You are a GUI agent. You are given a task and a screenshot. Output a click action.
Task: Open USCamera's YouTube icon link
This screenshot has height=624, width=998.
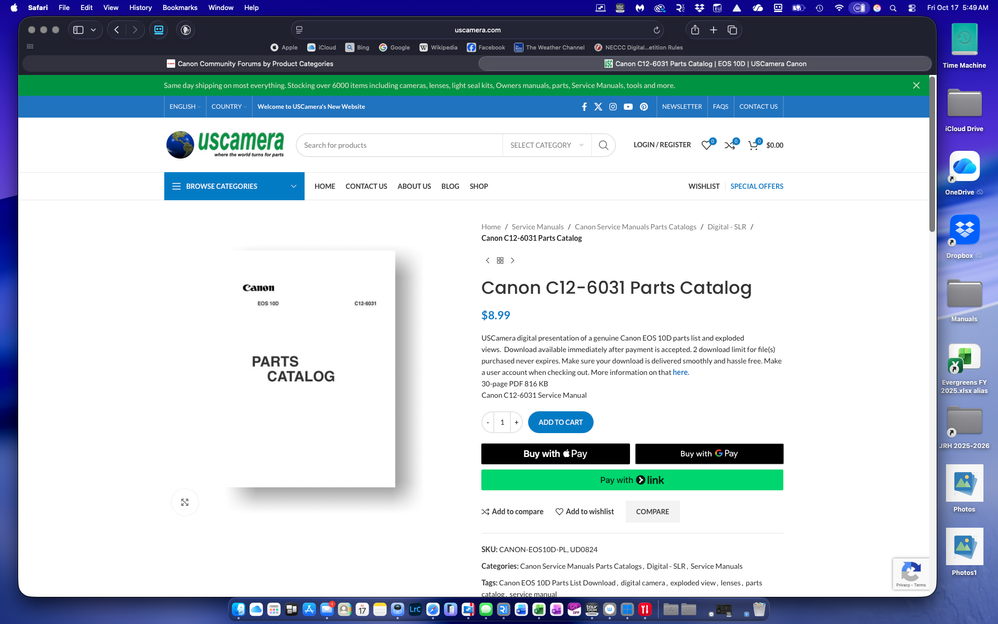[628, 106]
